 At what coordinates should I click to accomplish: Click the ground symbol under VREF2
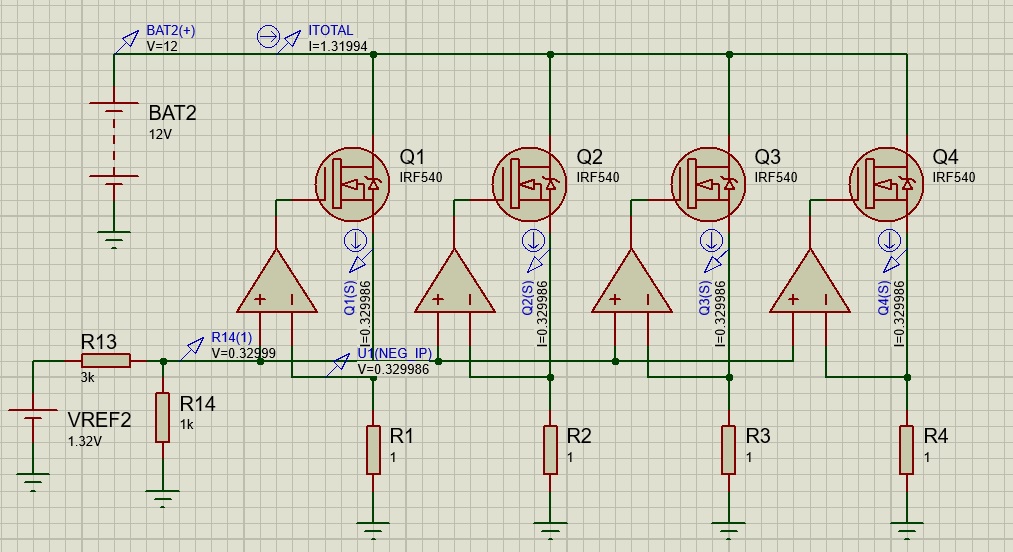[x=33, y=482]
